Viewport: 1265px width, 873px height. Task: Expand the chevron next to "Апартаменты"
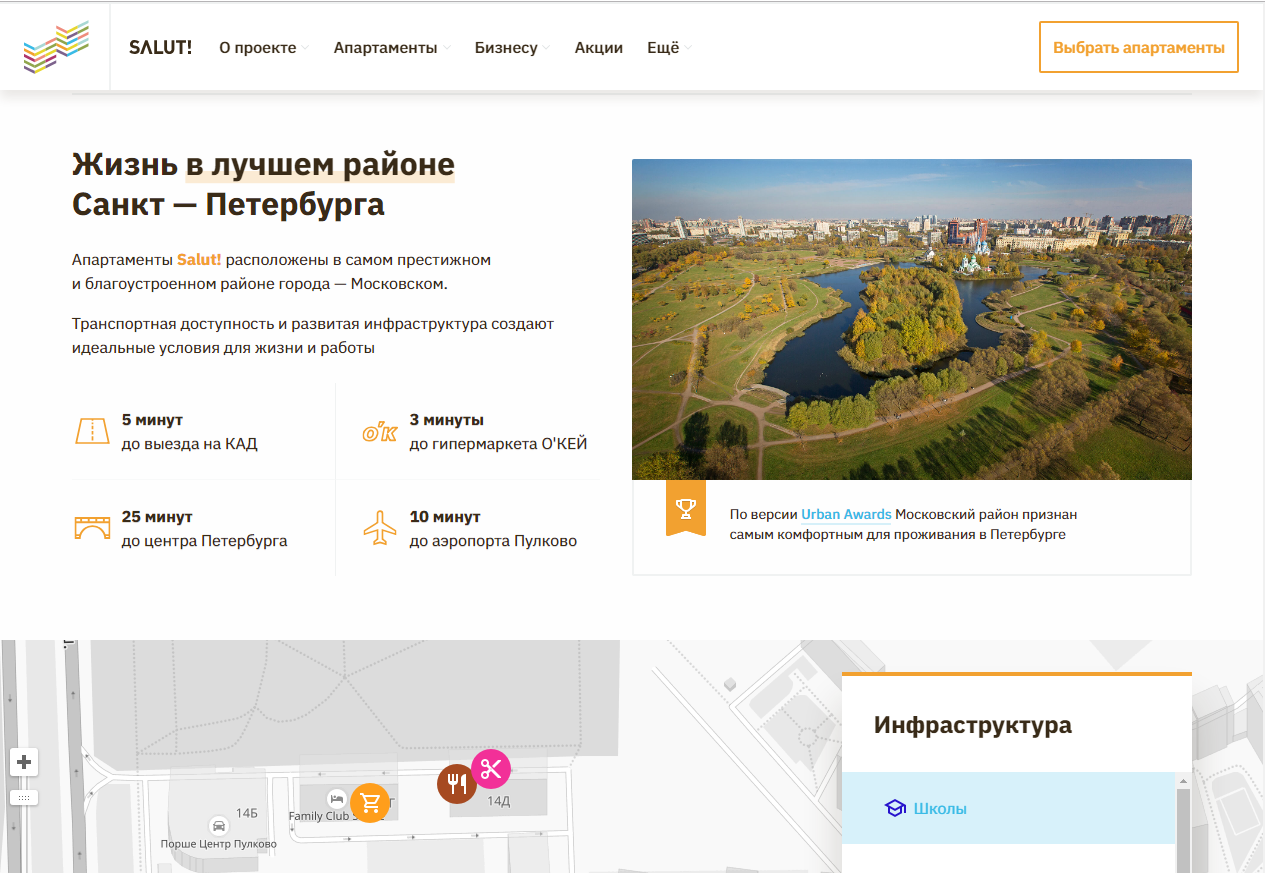447,48
